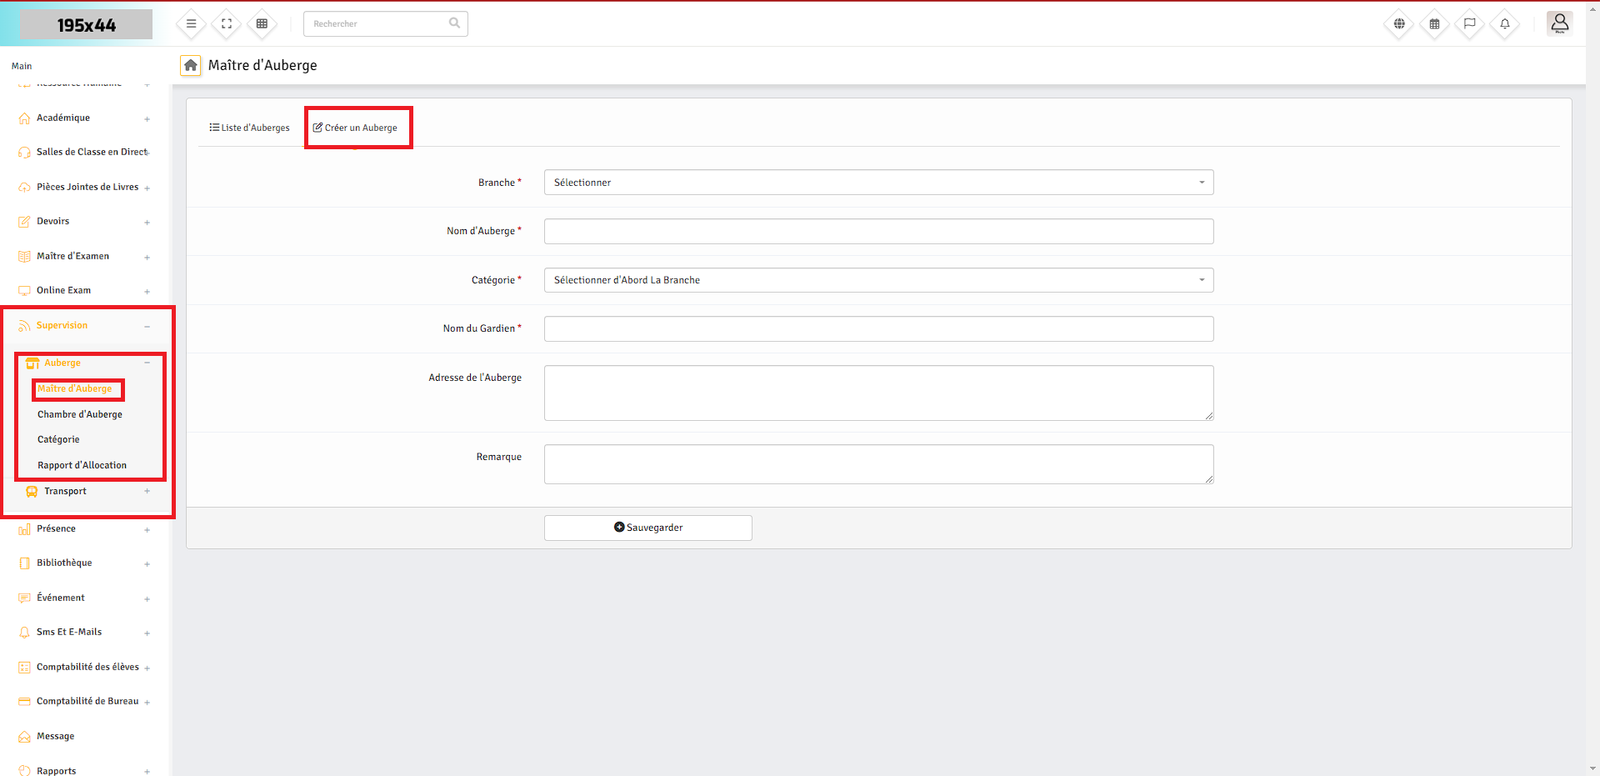Click the globe language icon
The width and height of the screenshot is (1600, 776).
(1399, 24)
